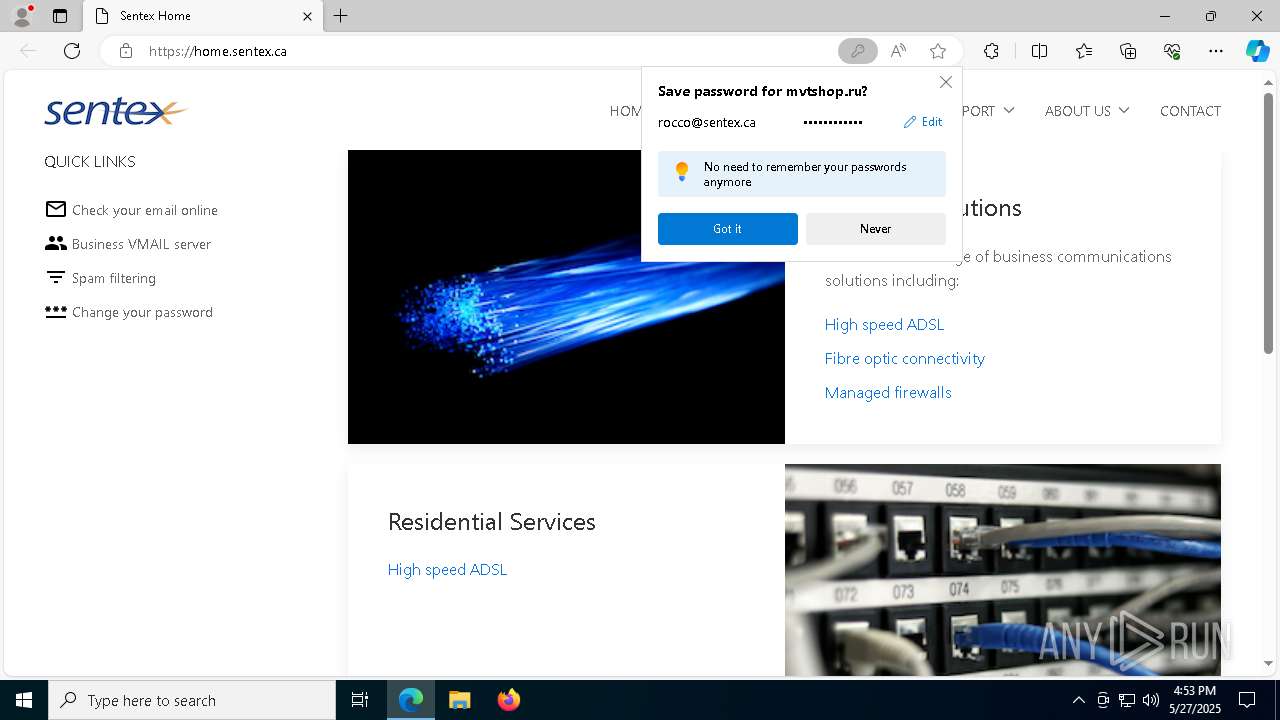Click the Edge taskbar icon

coord(411,700)
